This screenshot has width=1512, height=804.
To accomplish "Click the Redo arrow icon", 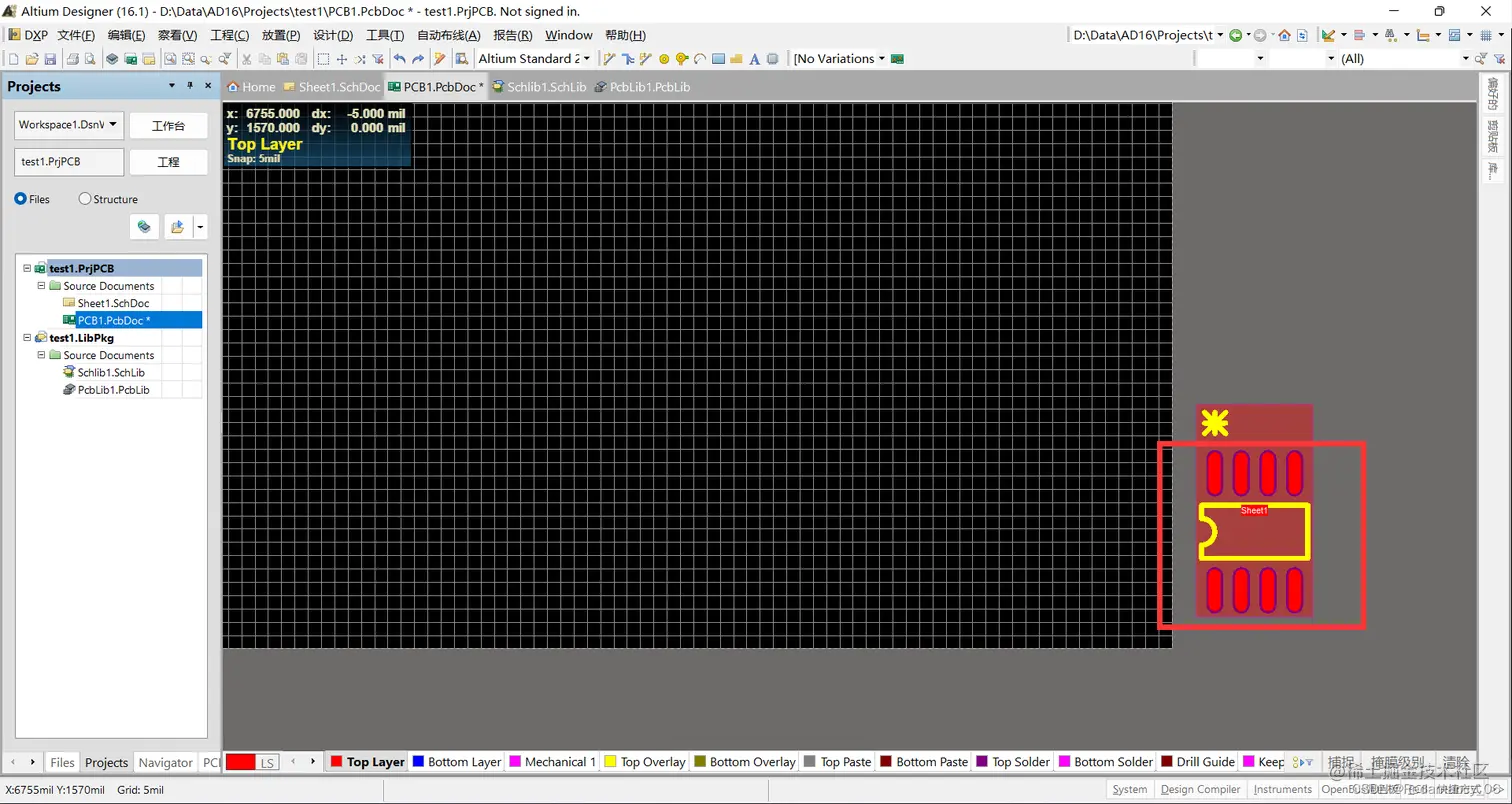I will (418, 59).
